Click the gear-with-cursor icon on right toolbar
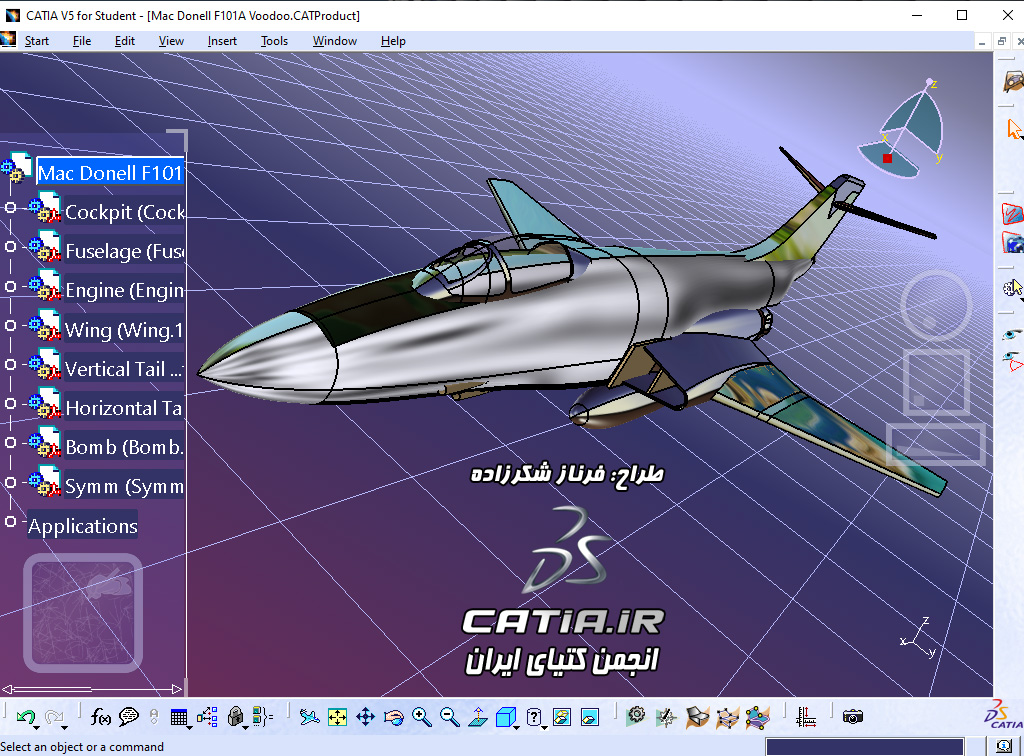 point(1013,287)
